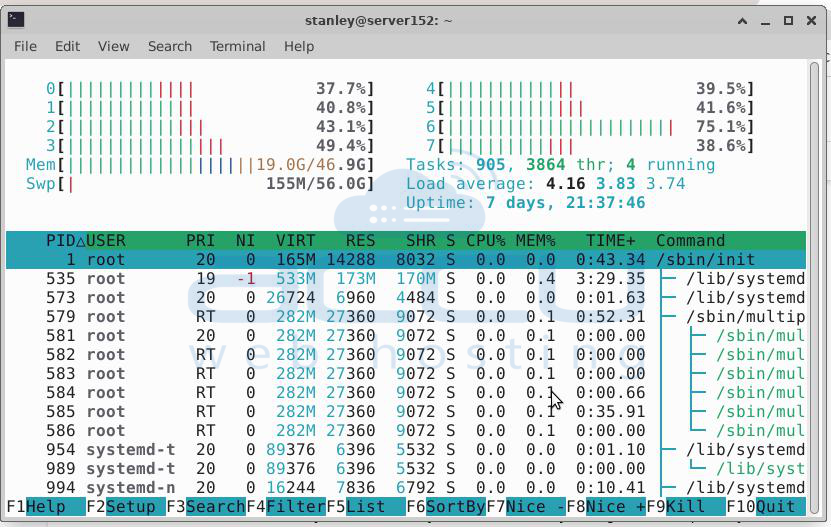Screen dimensions: 831x527
Task: Sort by the RES column header
Action: point(360,241)
